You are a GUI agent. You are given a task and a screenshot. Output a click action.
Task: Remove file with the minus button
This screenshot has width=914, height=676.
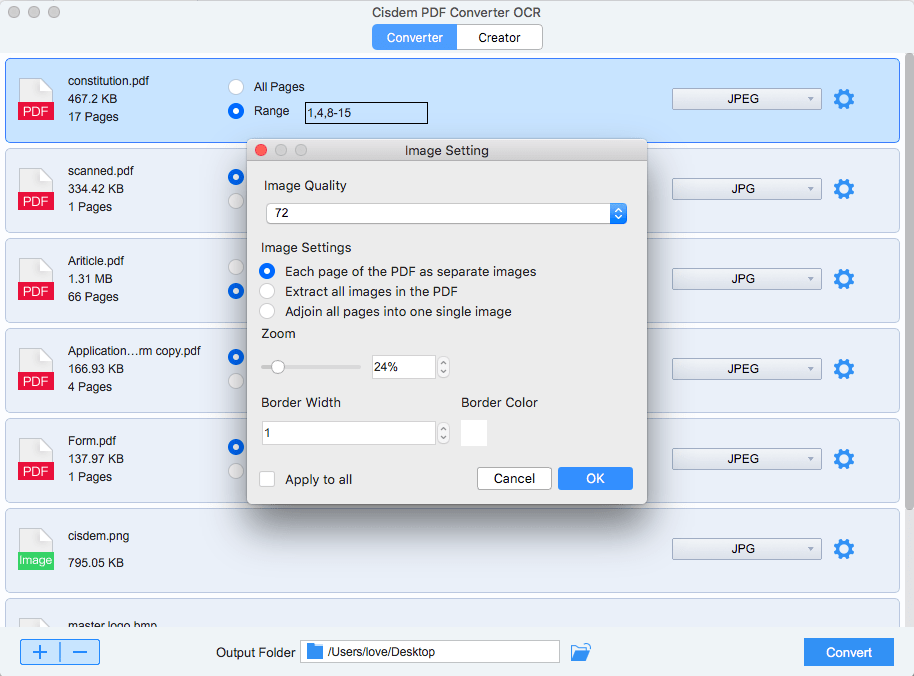pos(80,652)
